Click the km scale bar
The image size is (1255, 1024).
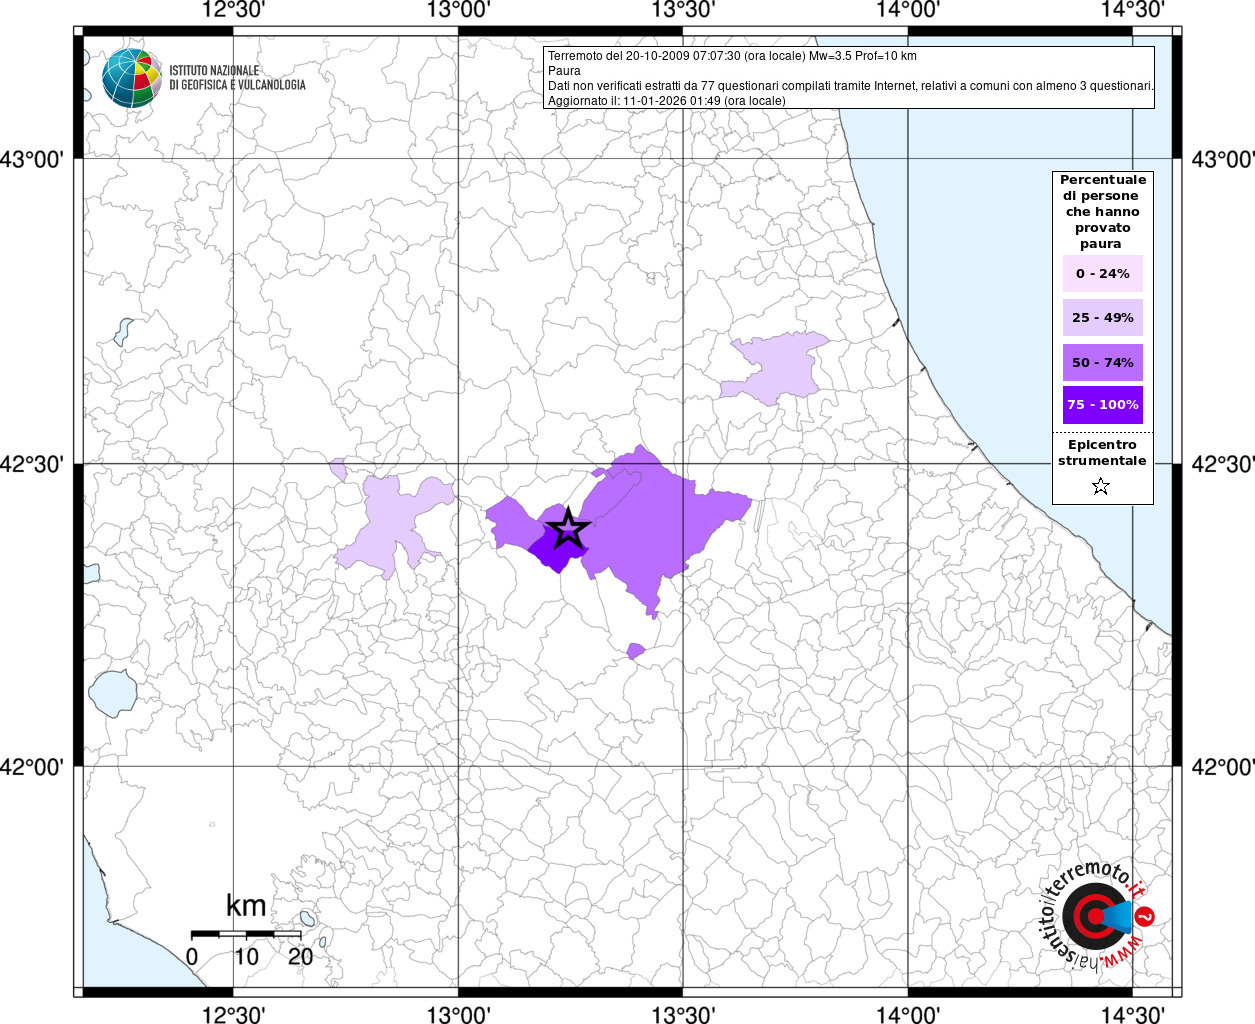coord(246,934)
